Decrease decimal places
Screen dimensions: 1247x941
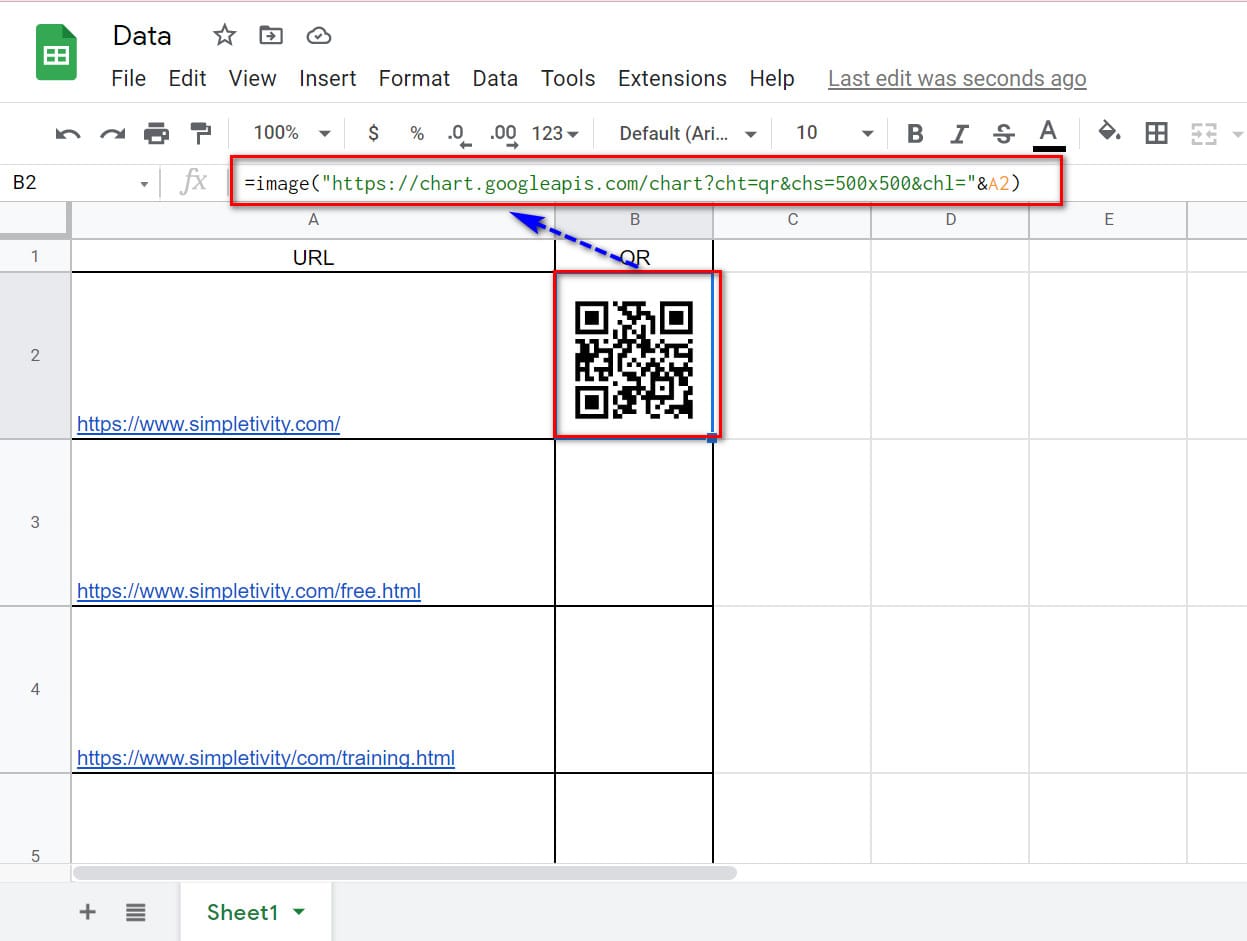[x=458, y=134]
